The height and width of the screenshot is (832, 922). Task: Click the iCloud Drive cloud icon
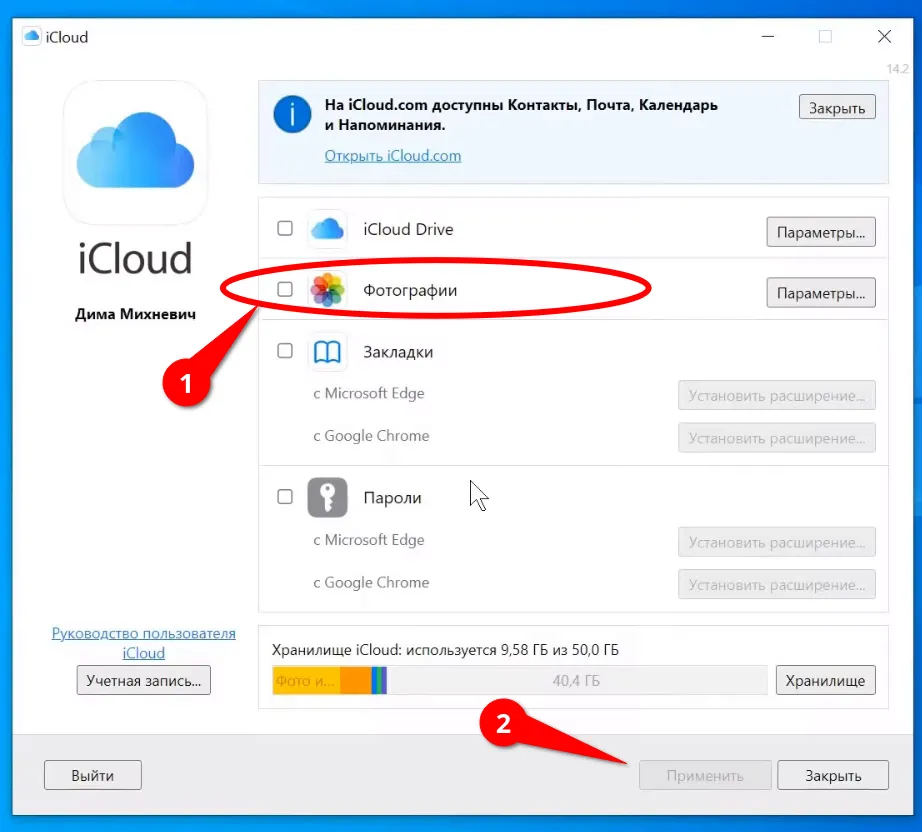point(328,229)
